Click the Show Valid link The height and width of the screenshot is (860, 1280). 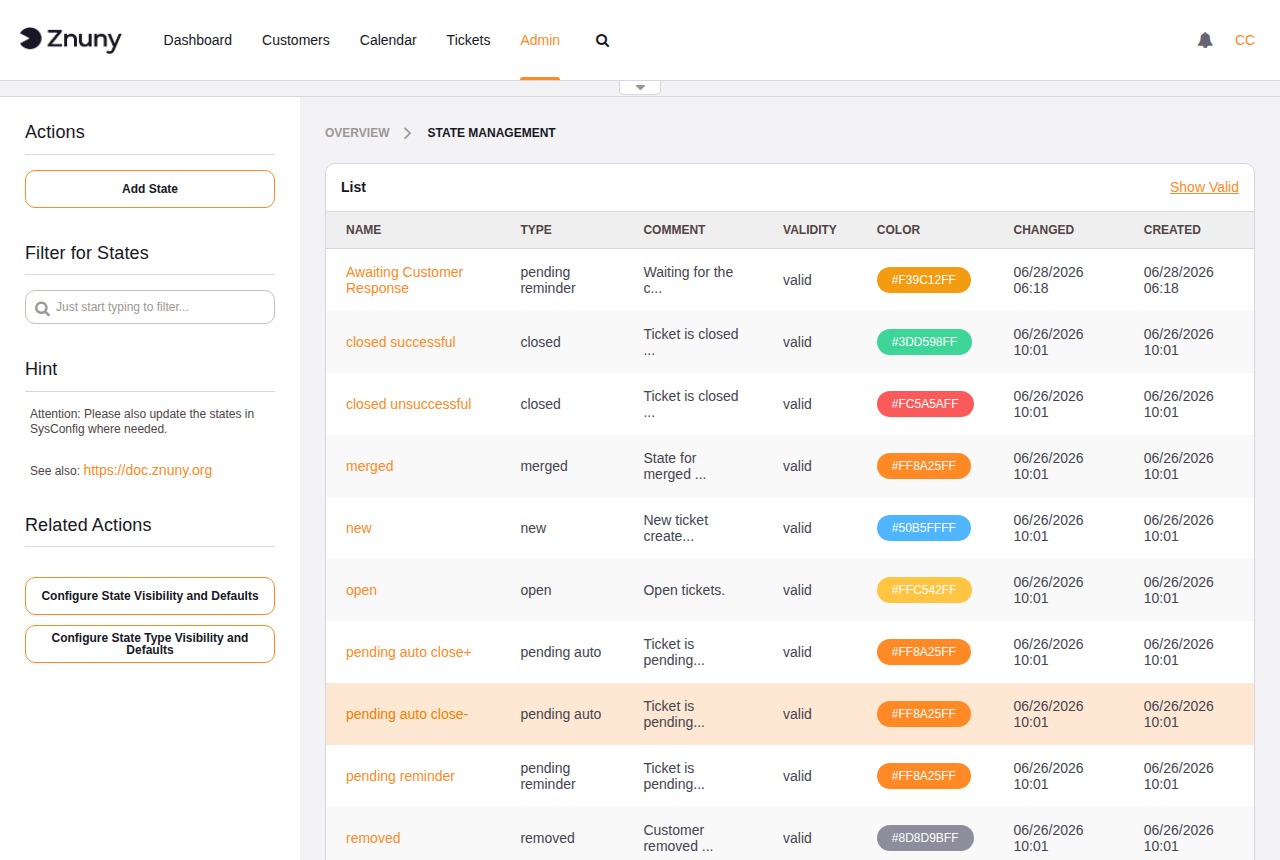(x=1204, y=187)
